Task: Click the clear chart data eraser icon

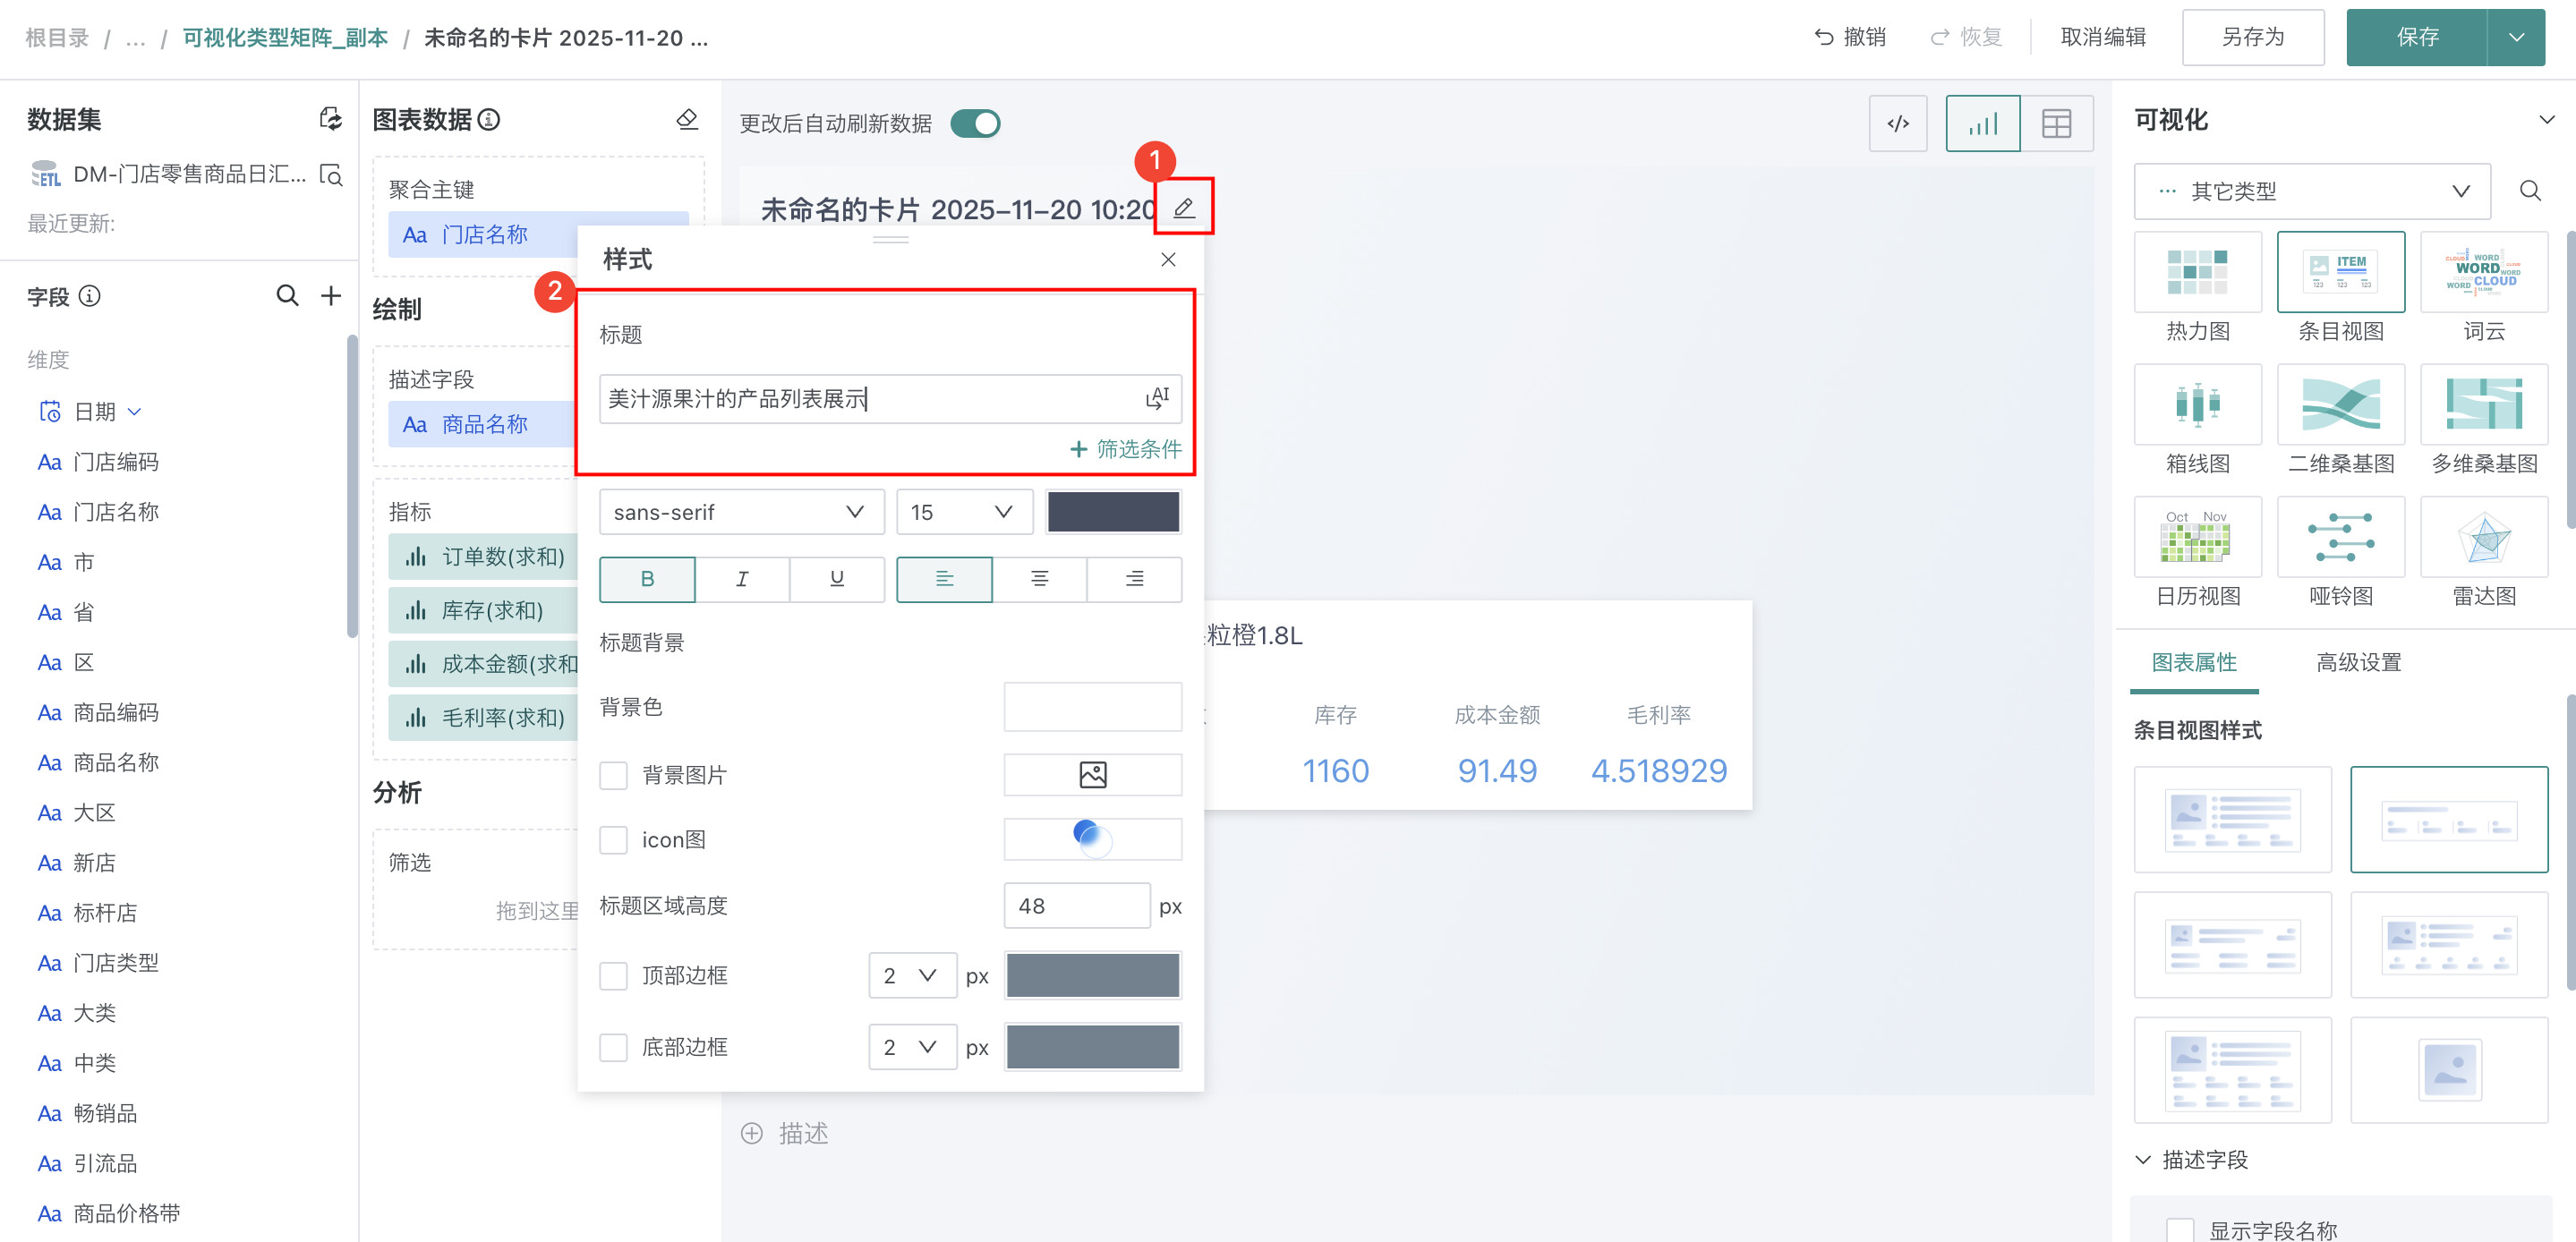Action: point(687,120)
